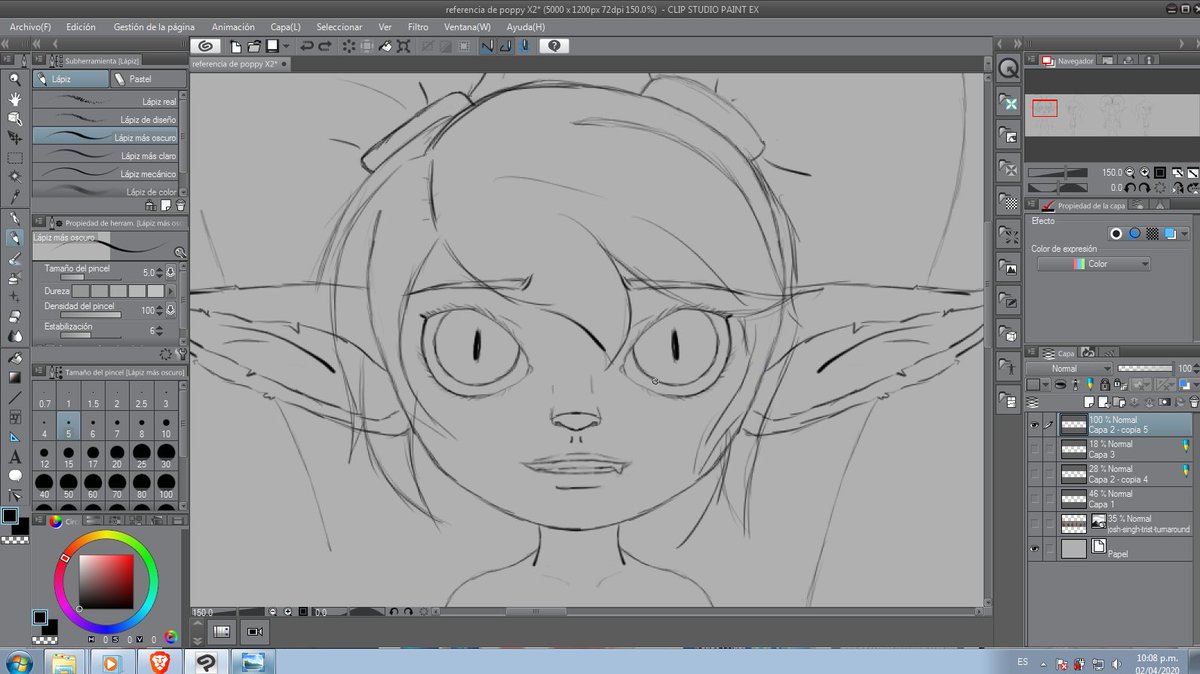Select the Eyedropper tool
This screenshot has height=674, width=1200.
click(x=15, y=195)
